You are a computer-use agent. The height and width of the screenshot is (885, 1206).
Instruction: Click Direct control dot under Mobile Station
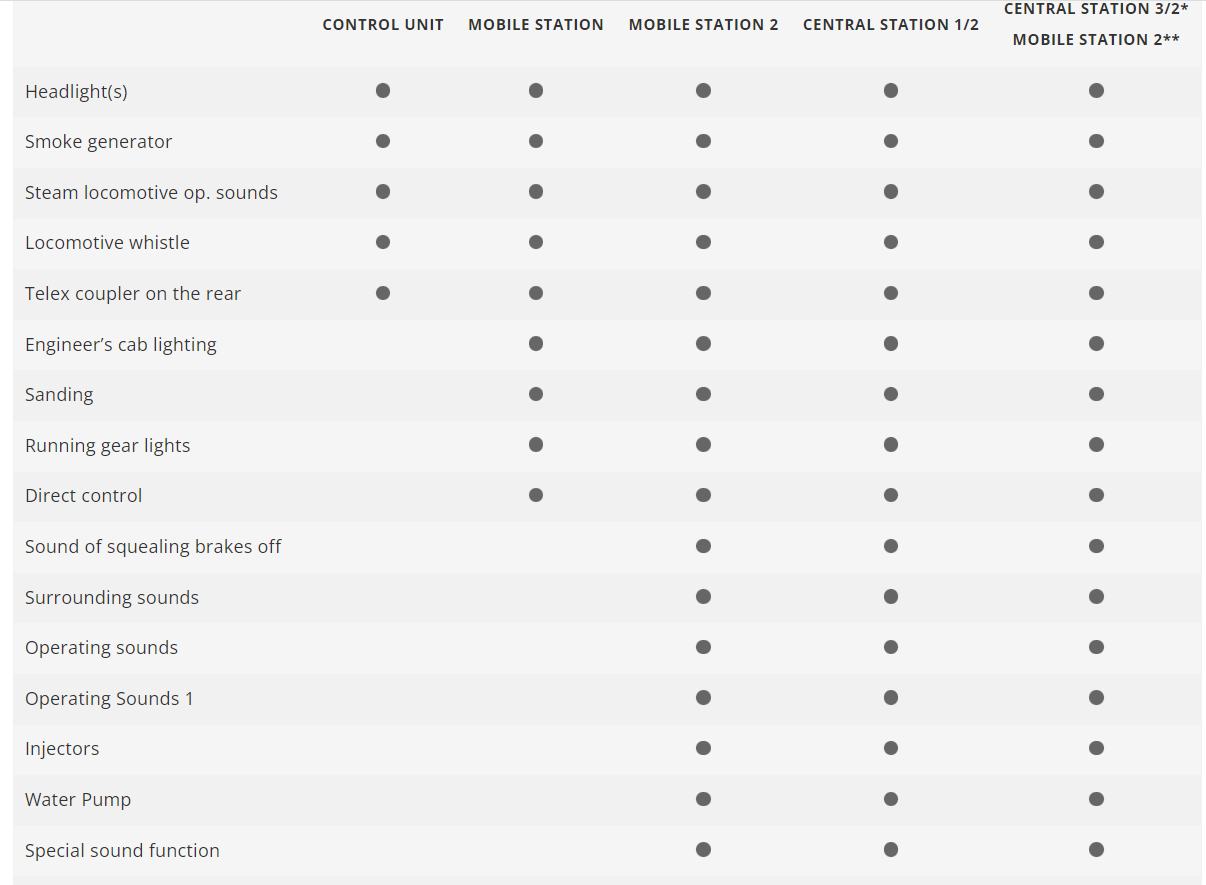pos(536,495)
